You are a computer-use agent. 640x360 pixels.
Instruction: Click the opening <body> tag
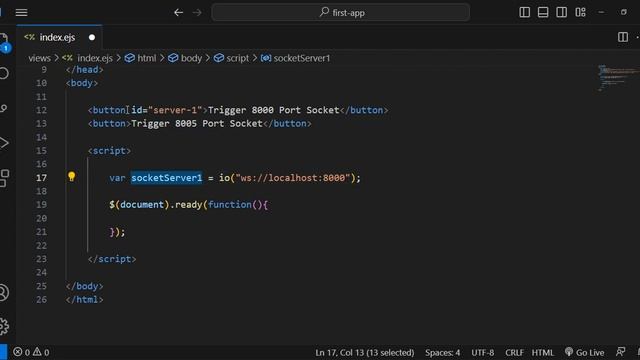tap(82, 83)
